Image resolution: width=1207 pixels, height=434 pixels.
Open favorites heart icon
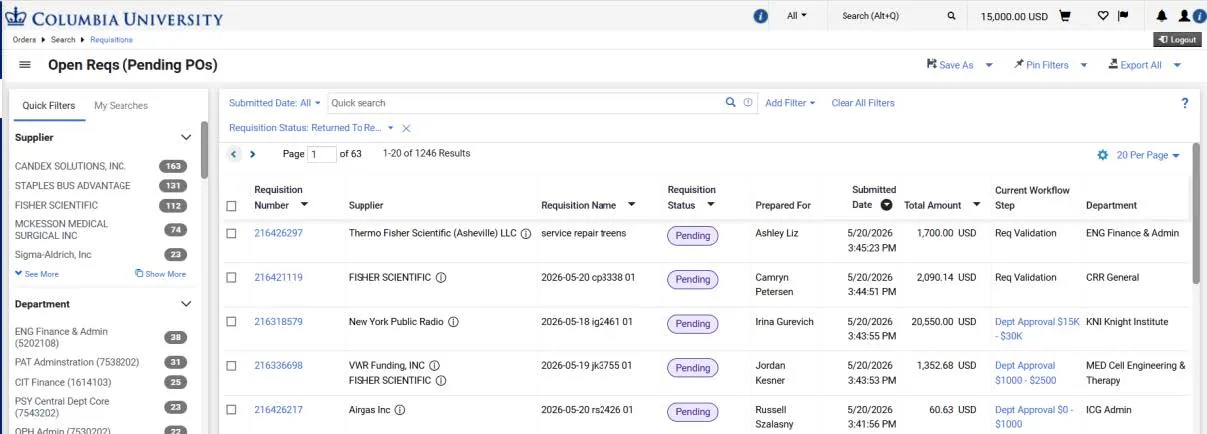click(1103, 16)
